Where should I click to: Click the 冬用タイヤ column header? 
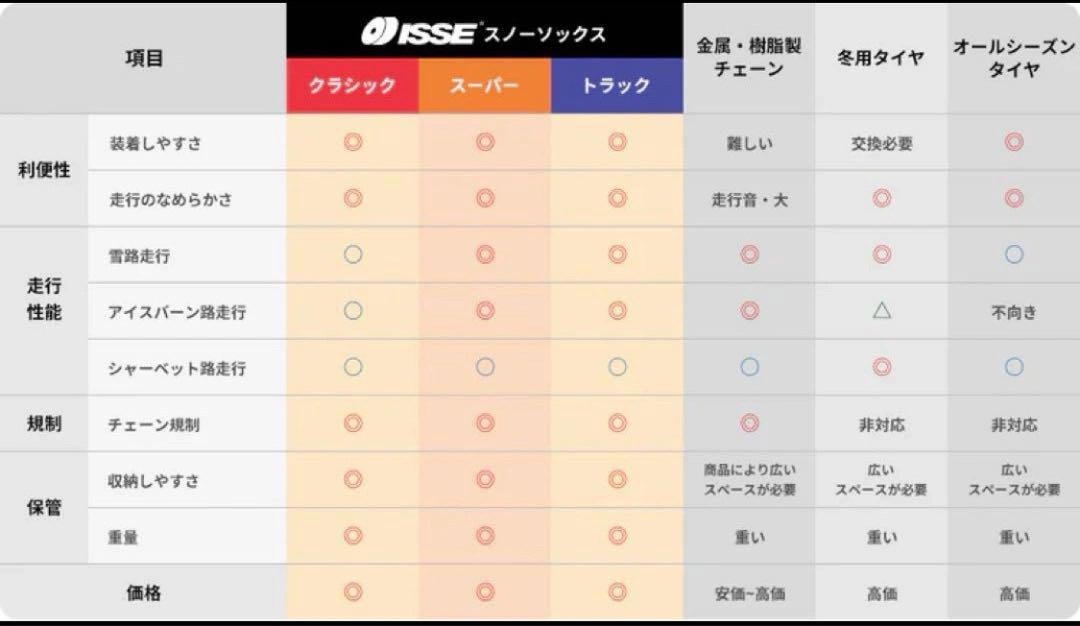pyautogui.click(x=881, y=58)
